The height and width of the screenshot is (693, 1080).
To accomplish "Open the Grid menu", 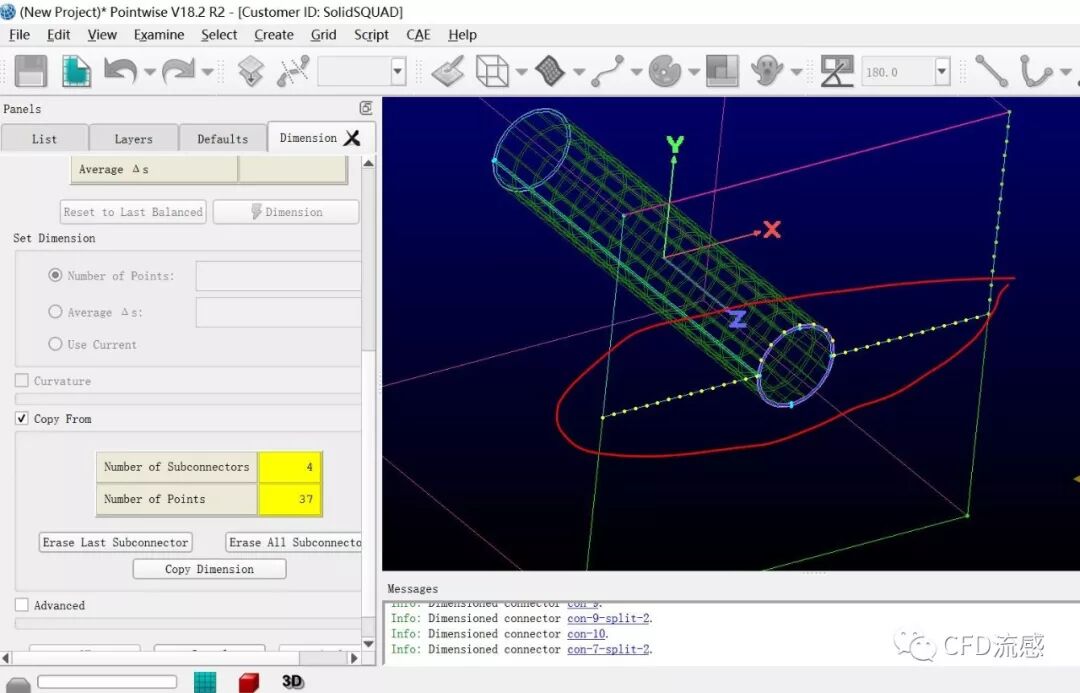I will click(323, 34).
